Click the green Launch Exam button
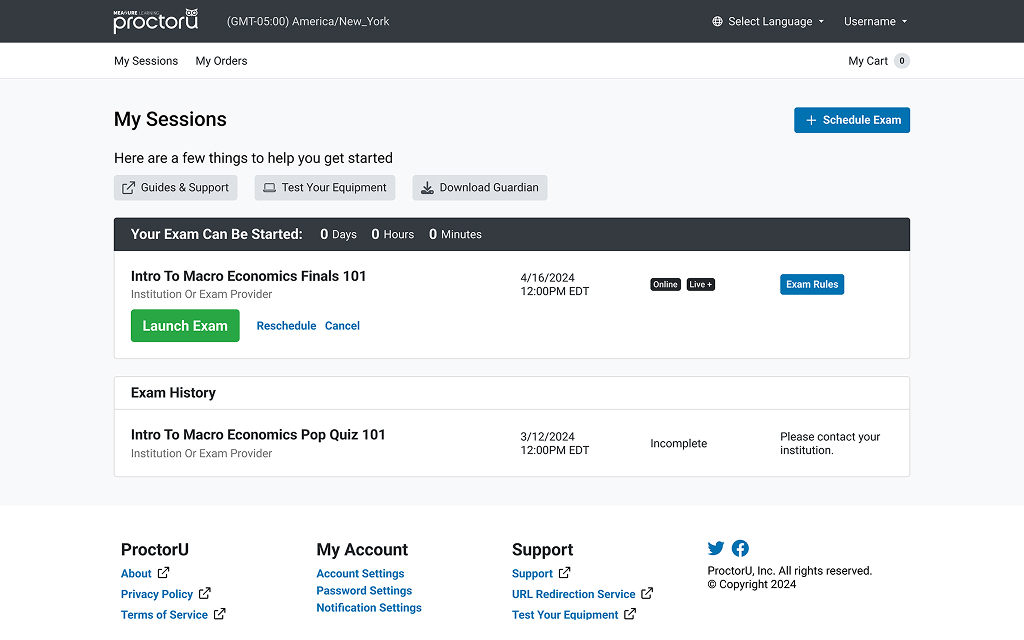The height and width of the screenshot is (640, 1024). (185, 326)
